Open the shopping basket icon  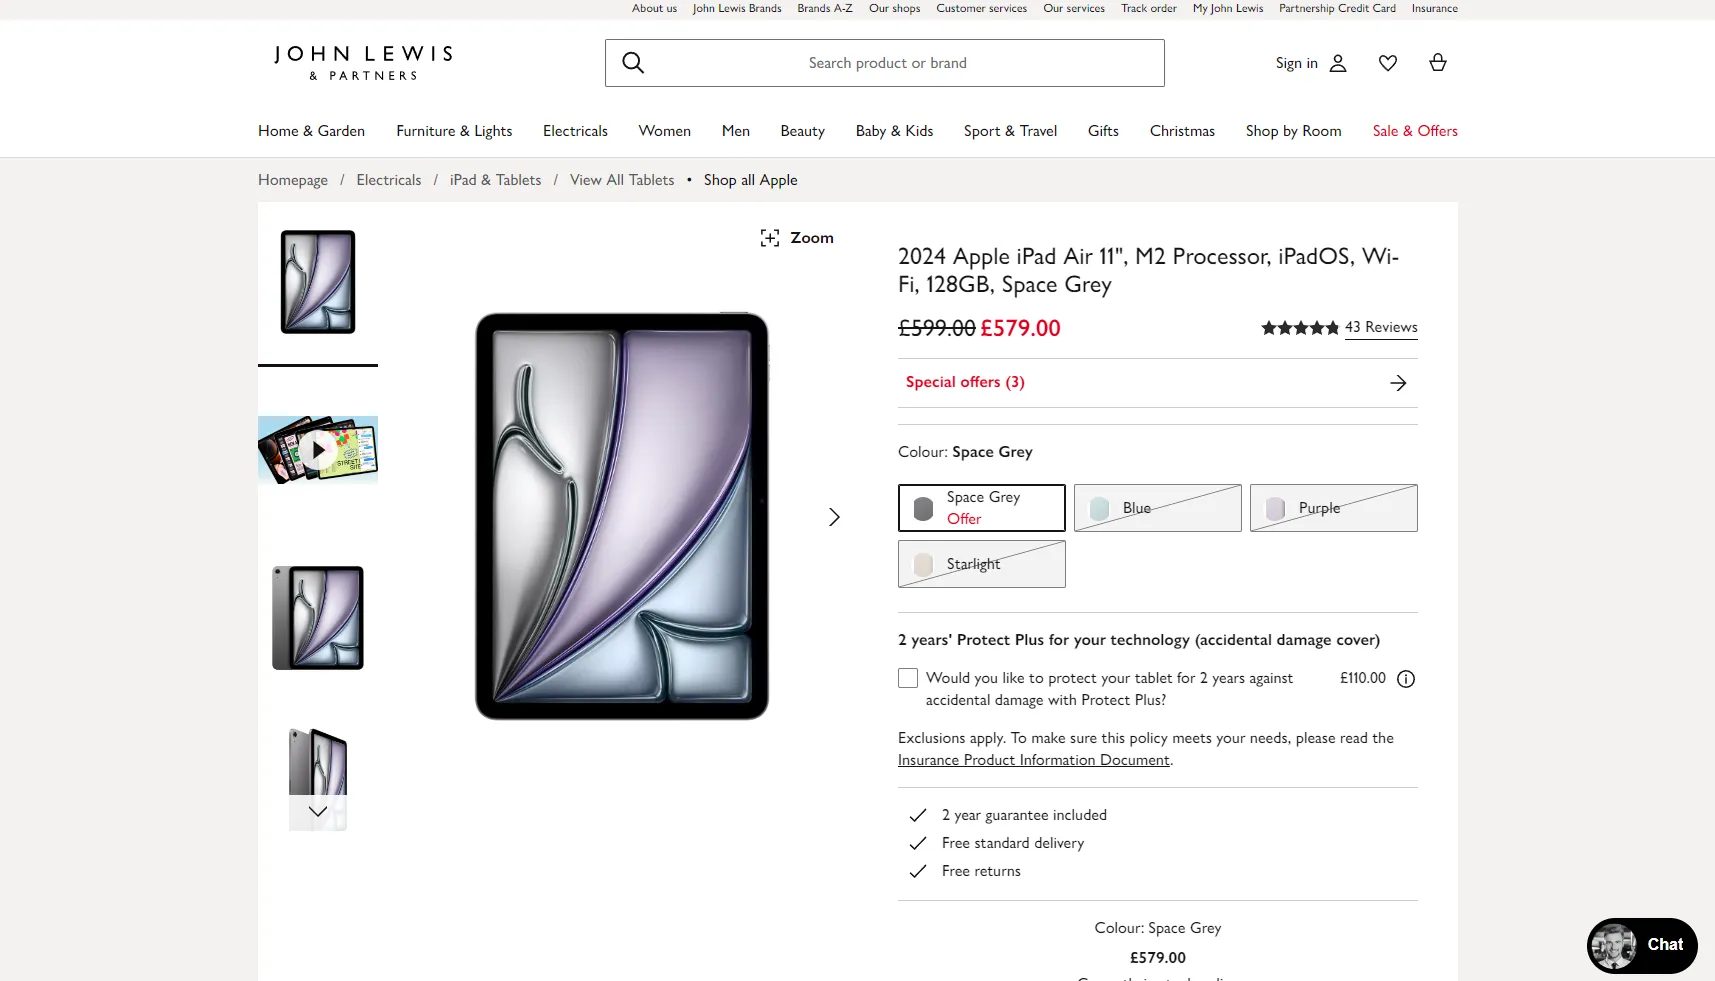pos(1438,63)
